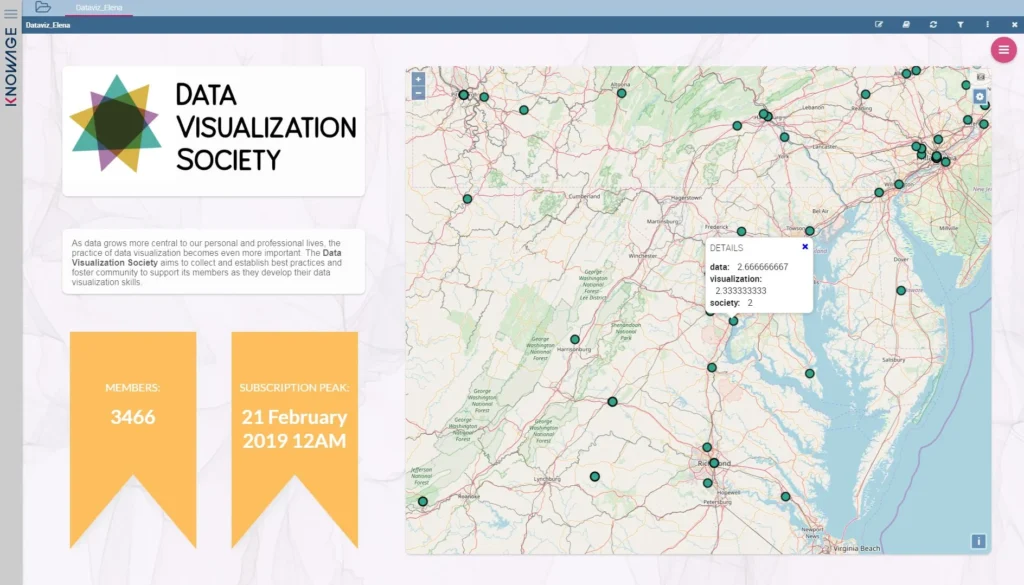Zoom in on the map
Screen dimensions: 1024x585
[418, 79]
